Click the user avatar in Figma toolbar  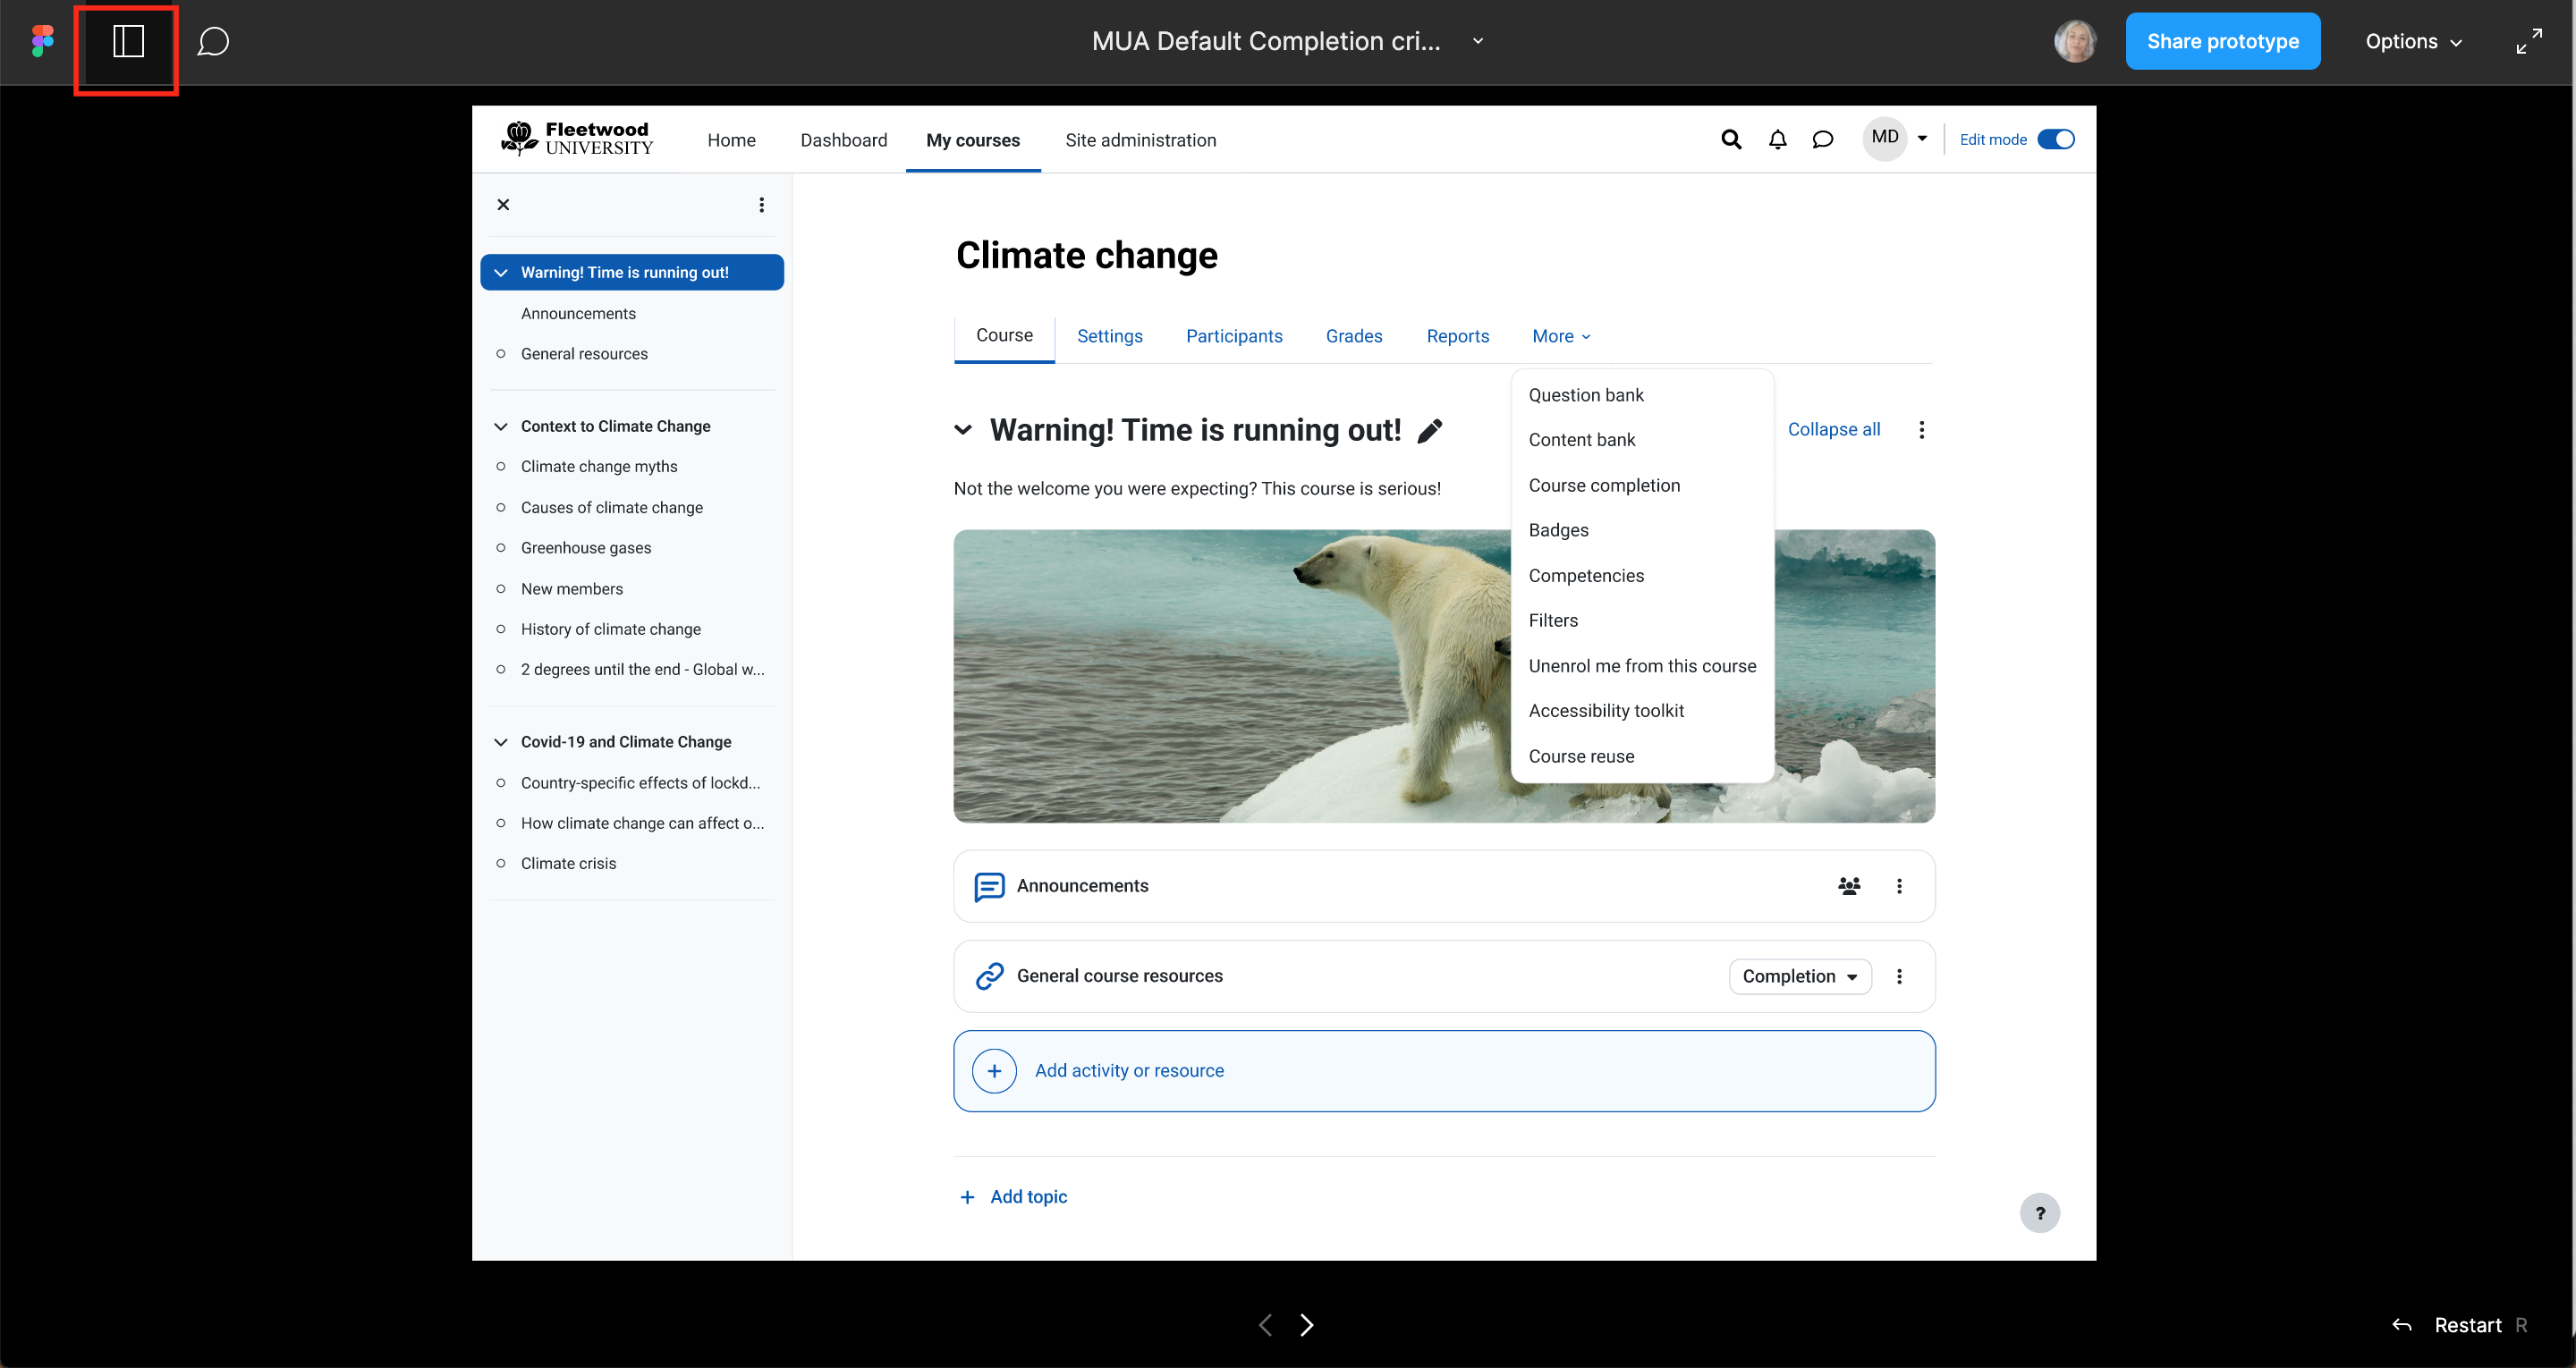pos(2074,41)
